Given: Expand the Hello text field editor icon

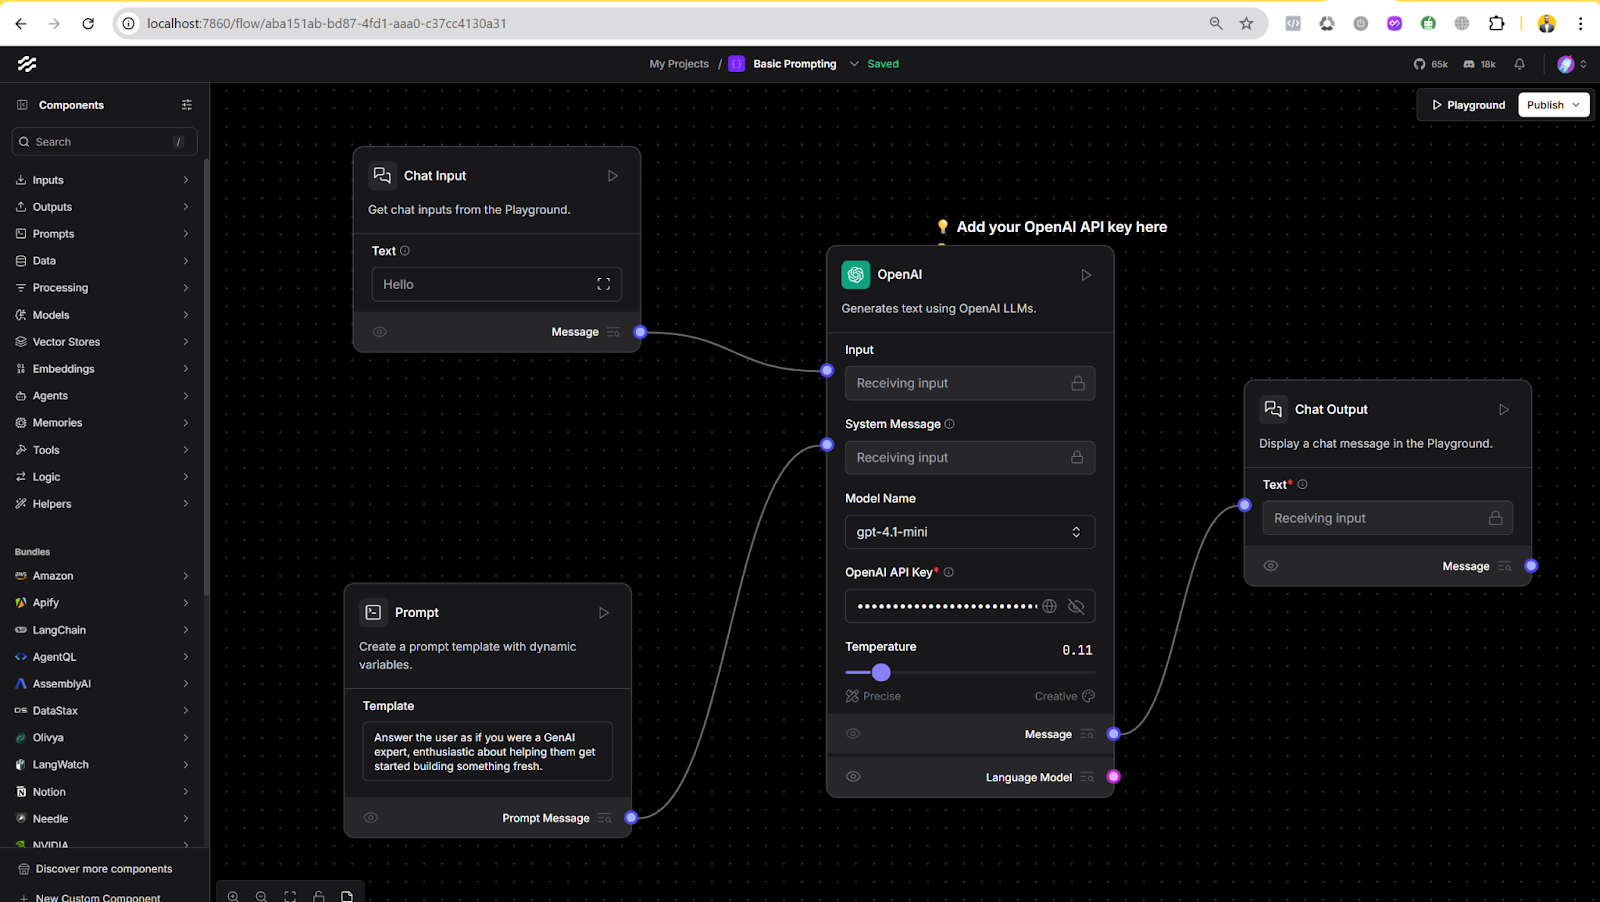Looking at the screenshot, I should [x=603, y=284].
